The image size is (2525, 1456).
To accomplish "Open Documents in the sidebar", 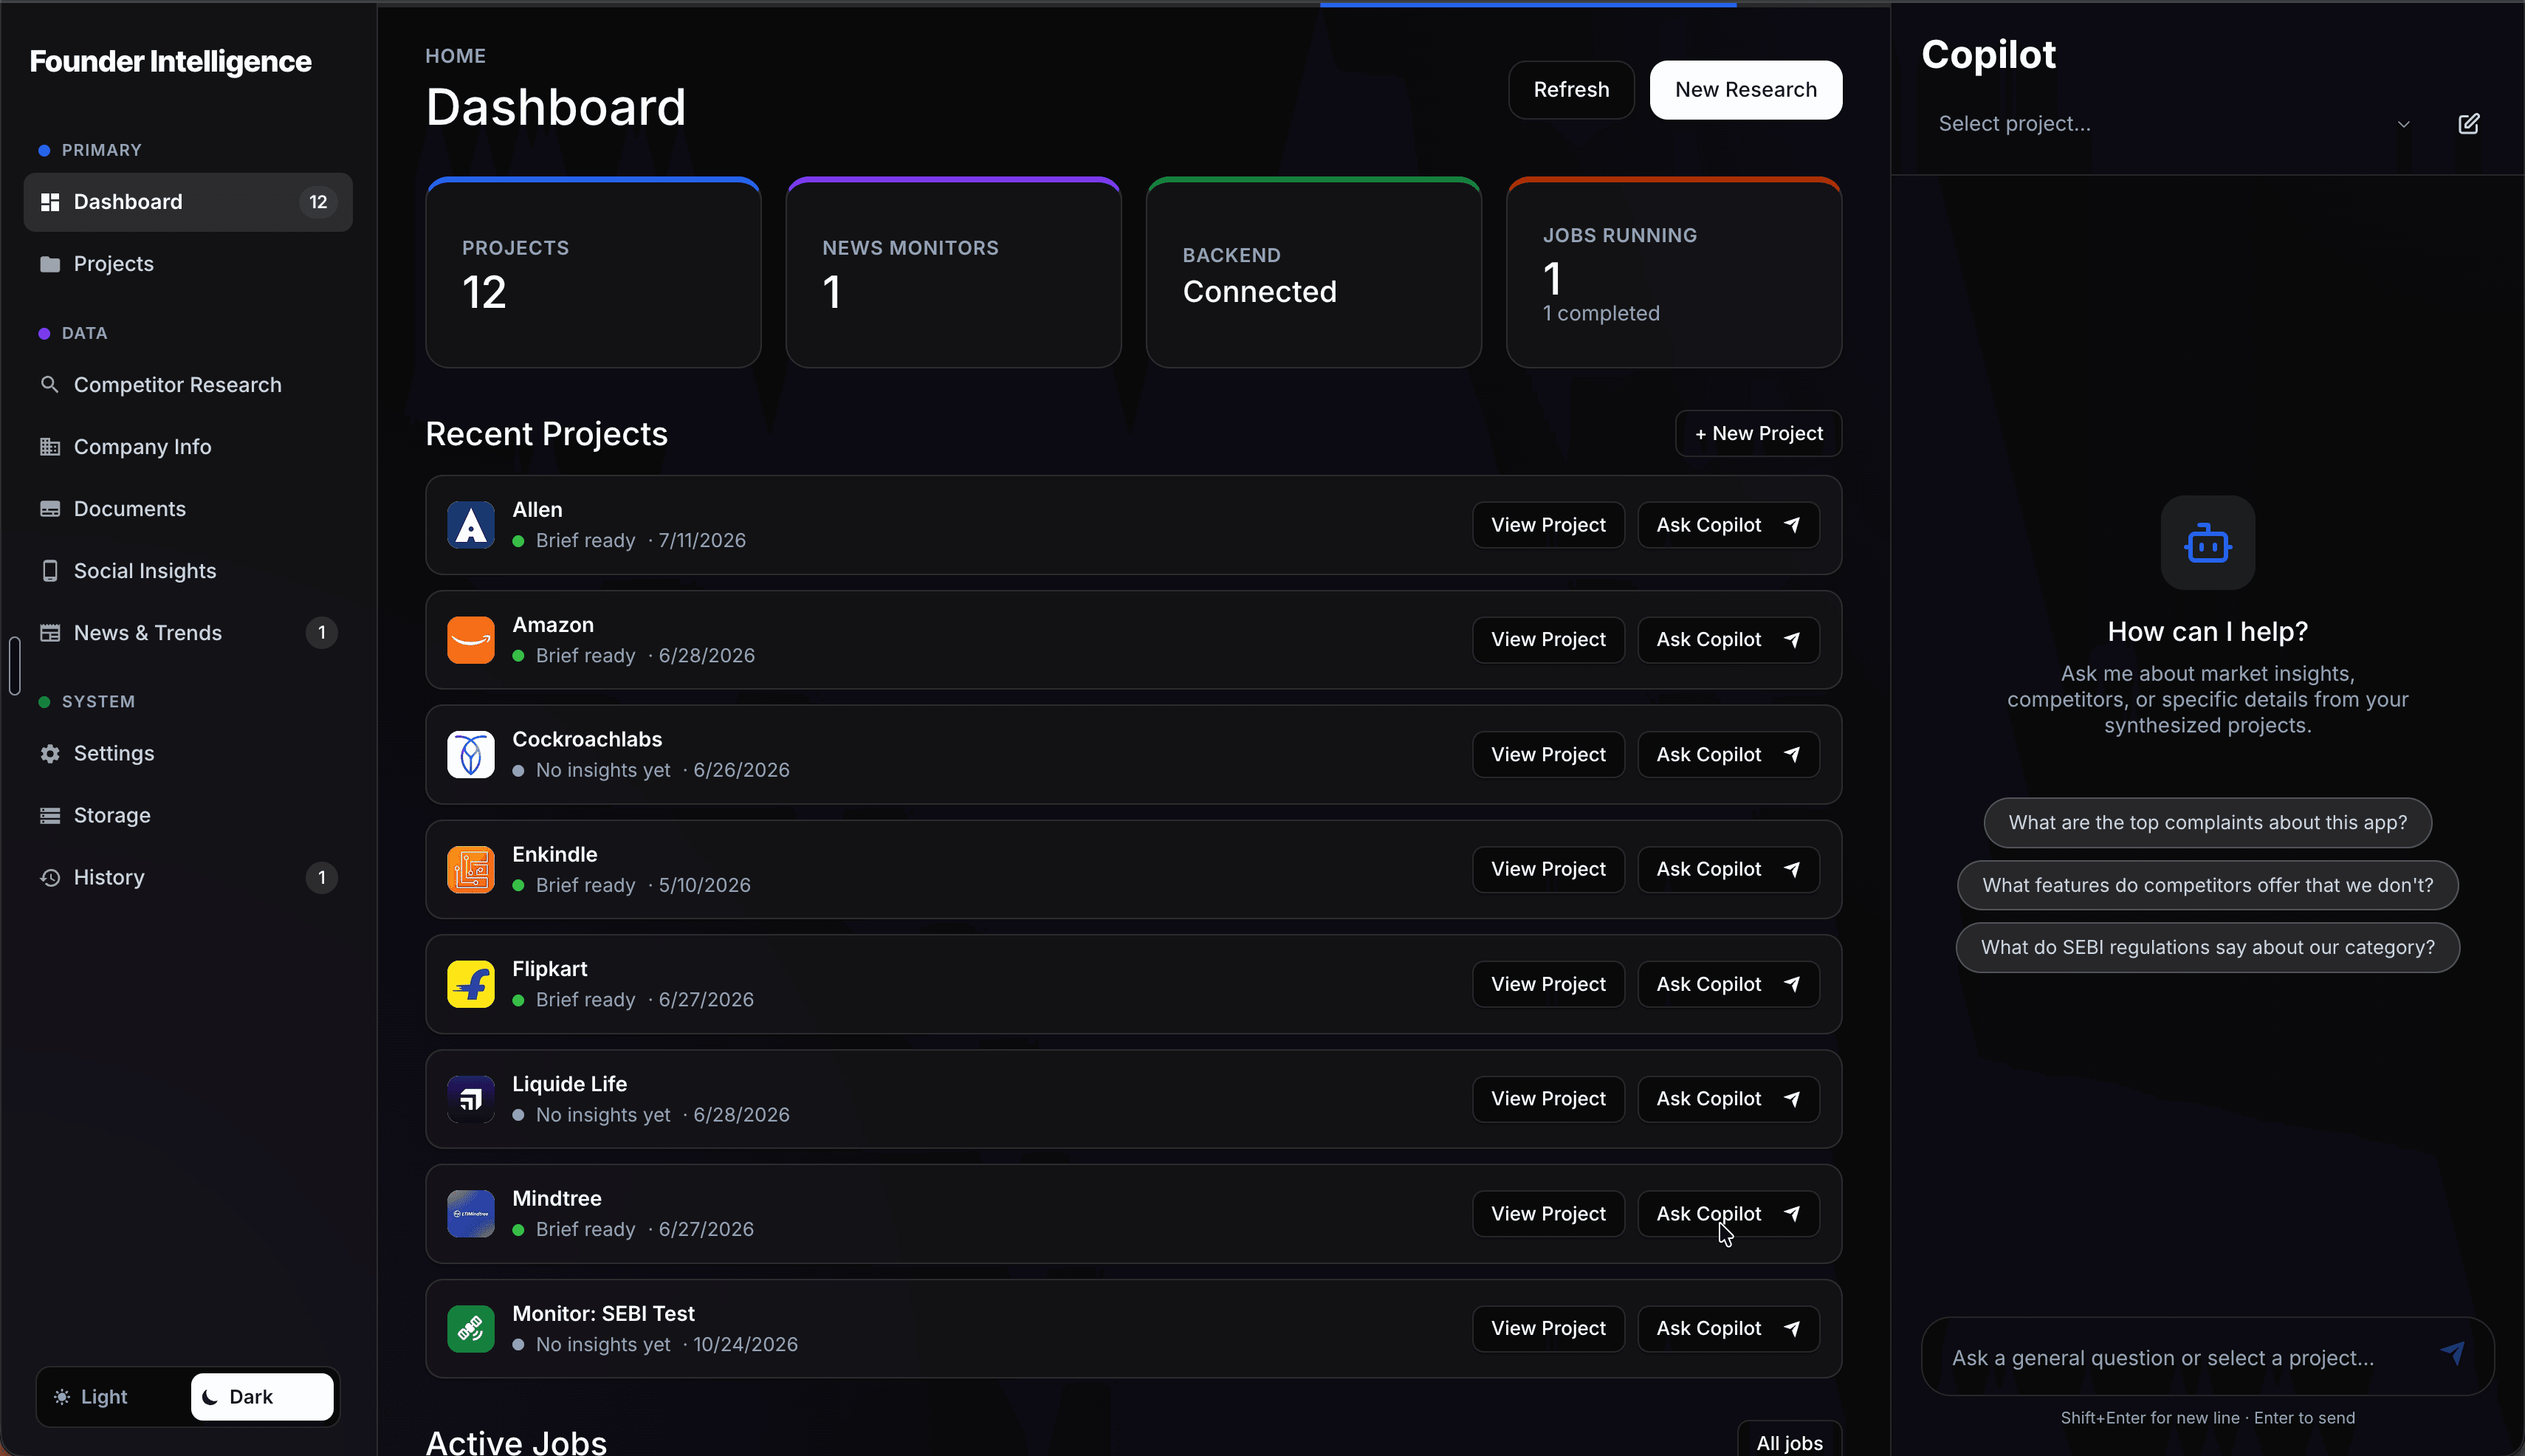I will pyautogui.click(x=188, y=509).
